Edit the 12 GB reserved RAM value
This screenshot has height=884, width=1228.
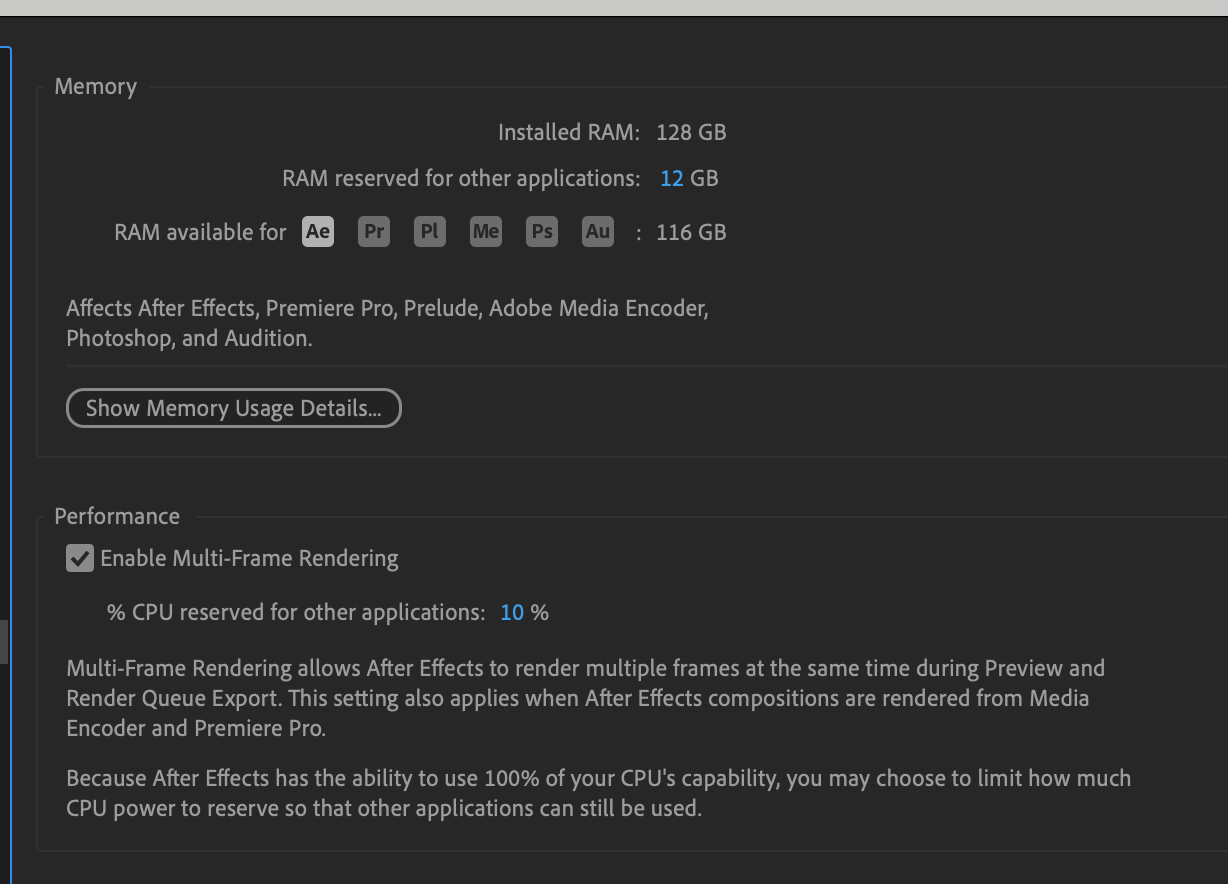click(x=670, y=177)
